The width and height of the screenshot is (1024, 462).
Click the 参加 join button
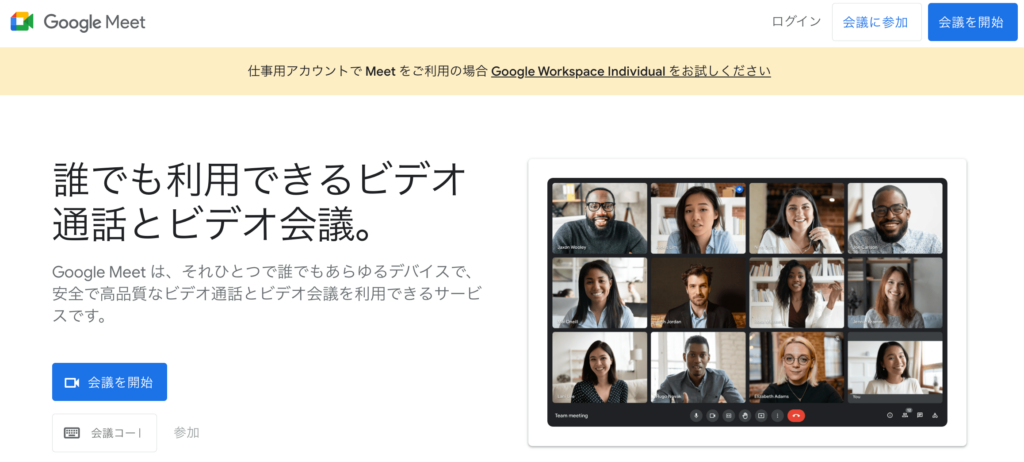click(187, 433)
